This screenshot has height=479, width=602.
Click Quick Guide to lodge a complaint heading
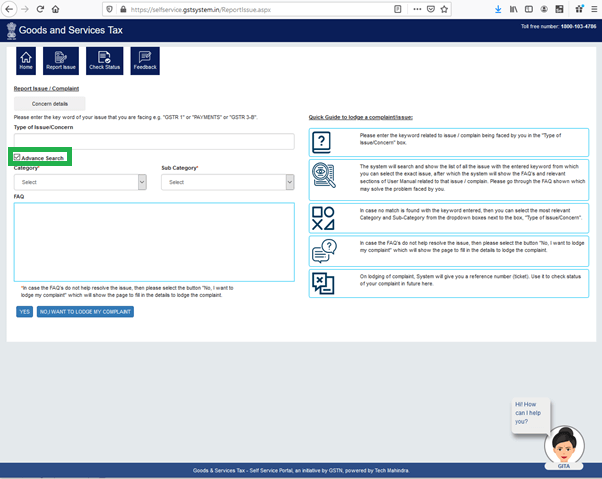coord(361,117)
